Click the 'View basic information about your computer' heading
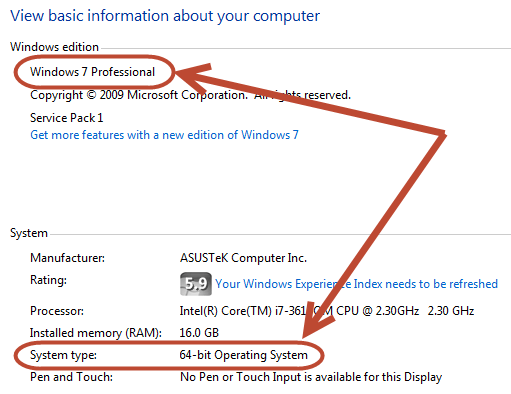 165,16
